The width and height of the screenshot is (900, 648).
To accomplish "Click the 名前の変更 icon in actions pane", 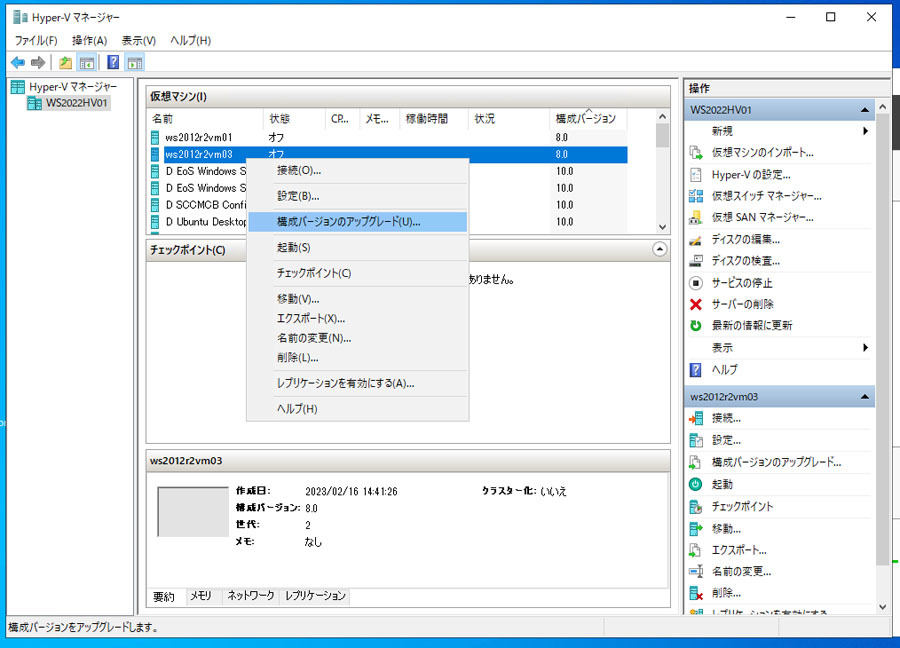I will point(696,571).
